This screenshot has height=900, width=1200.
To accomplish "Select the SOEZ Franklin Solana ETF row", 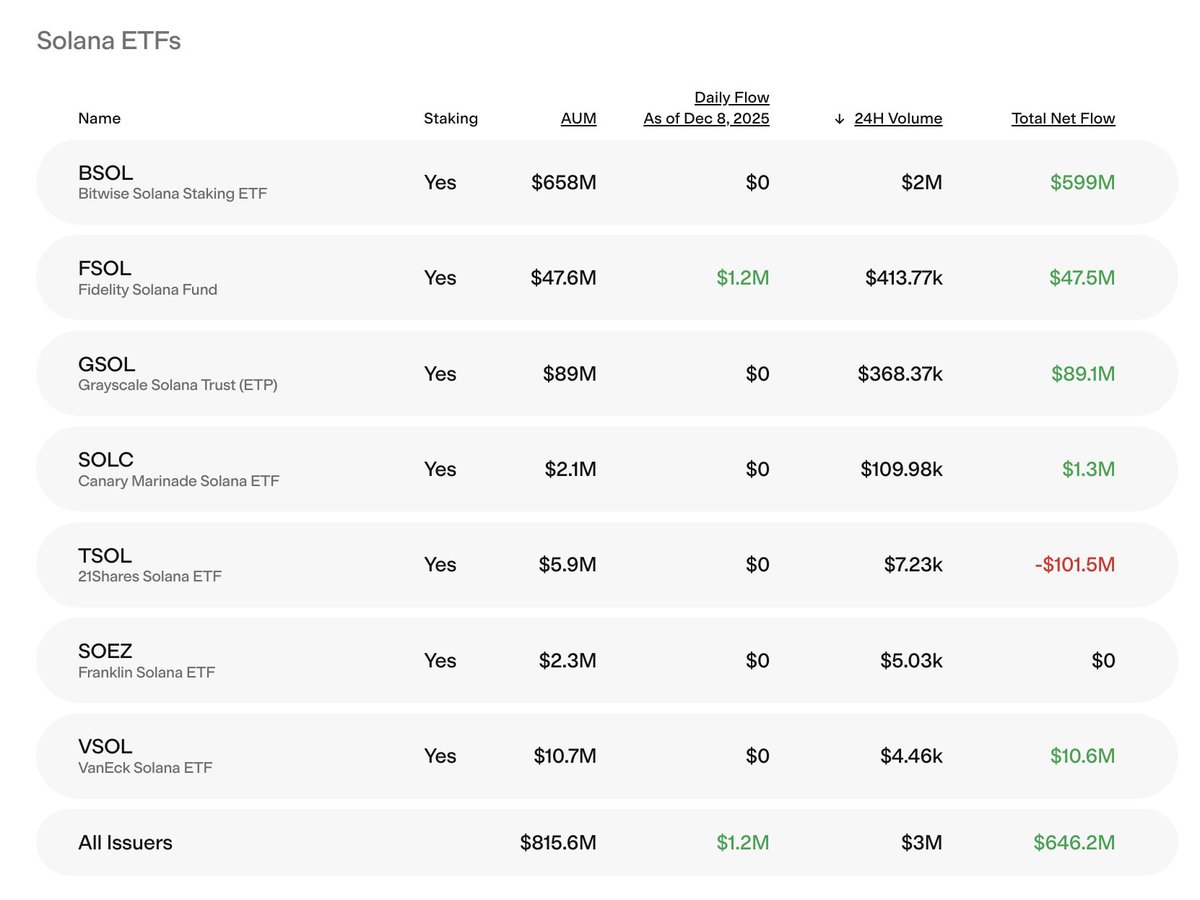I will pos(607,660).
